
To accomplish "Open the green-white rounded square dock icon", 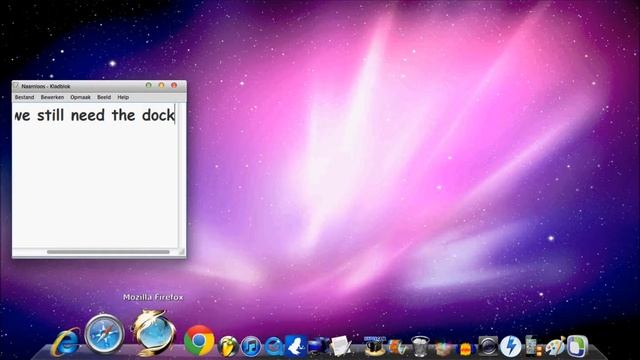I will pos(578,346).
